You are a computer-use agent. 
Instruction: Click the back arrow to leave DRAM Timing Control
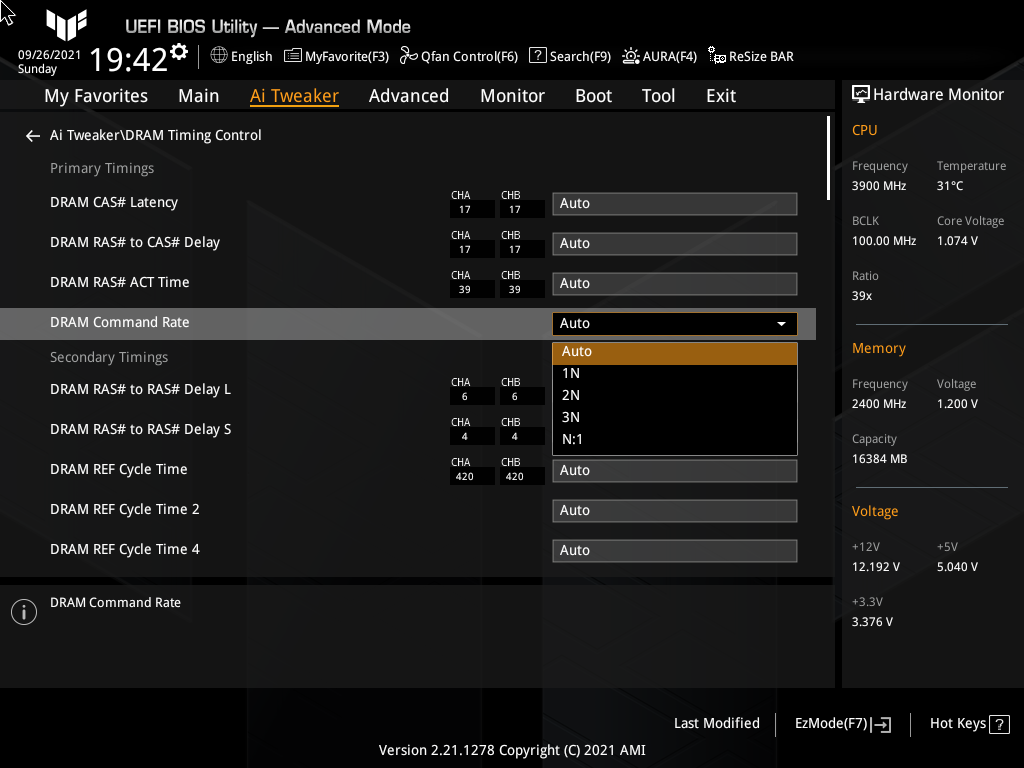click(x=32, y=135)
